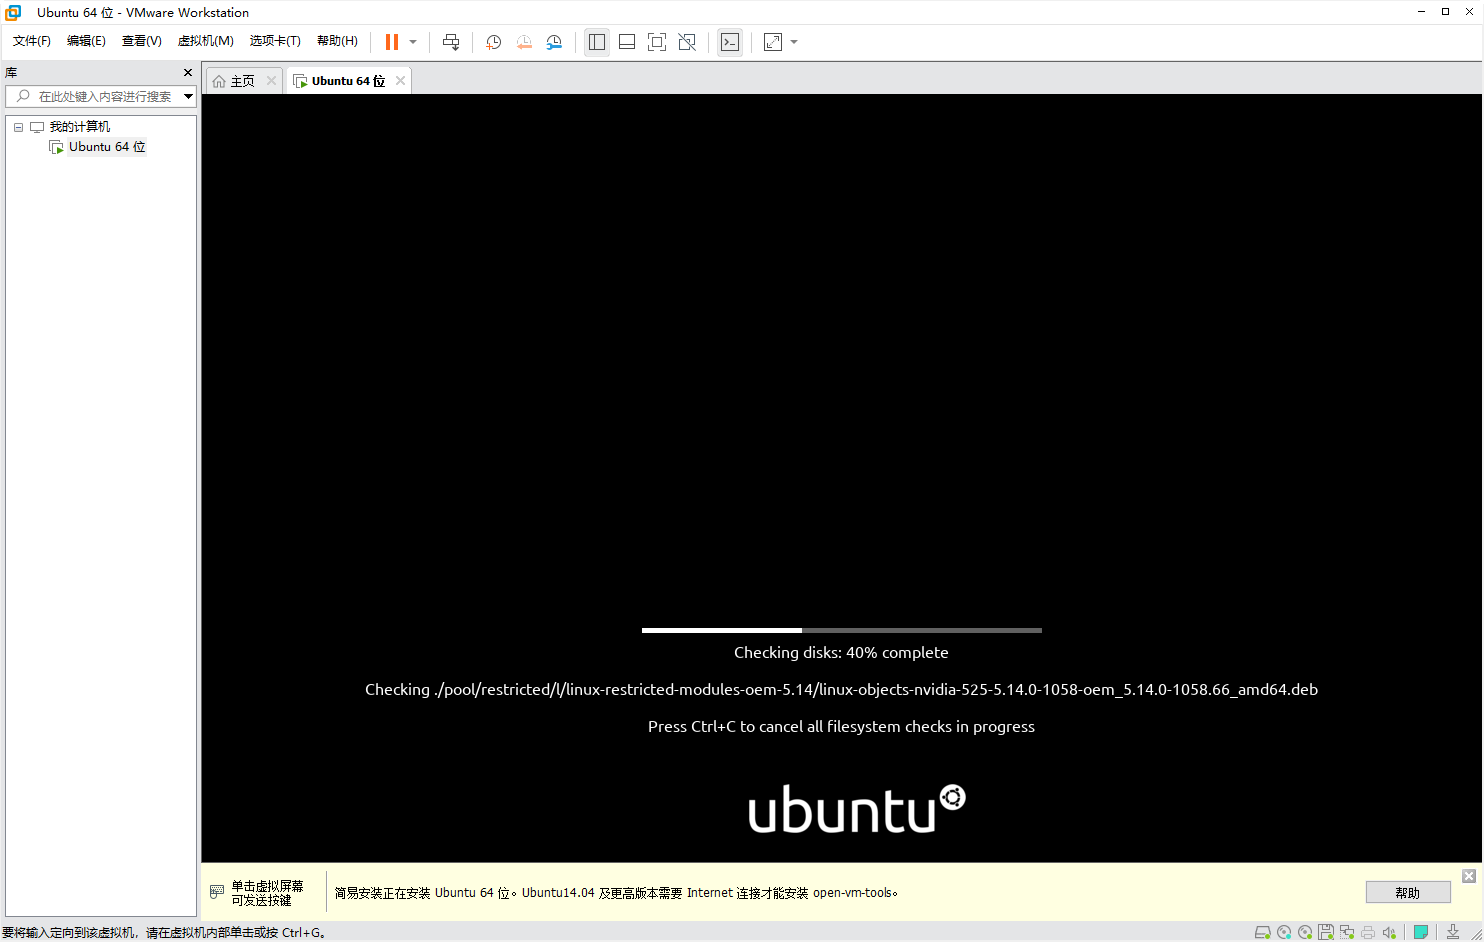This screenshot has height=942, width=1484.
Task: Click the '单击虚拟屏幕 可发送按键' label
Action: coord(267,893)
